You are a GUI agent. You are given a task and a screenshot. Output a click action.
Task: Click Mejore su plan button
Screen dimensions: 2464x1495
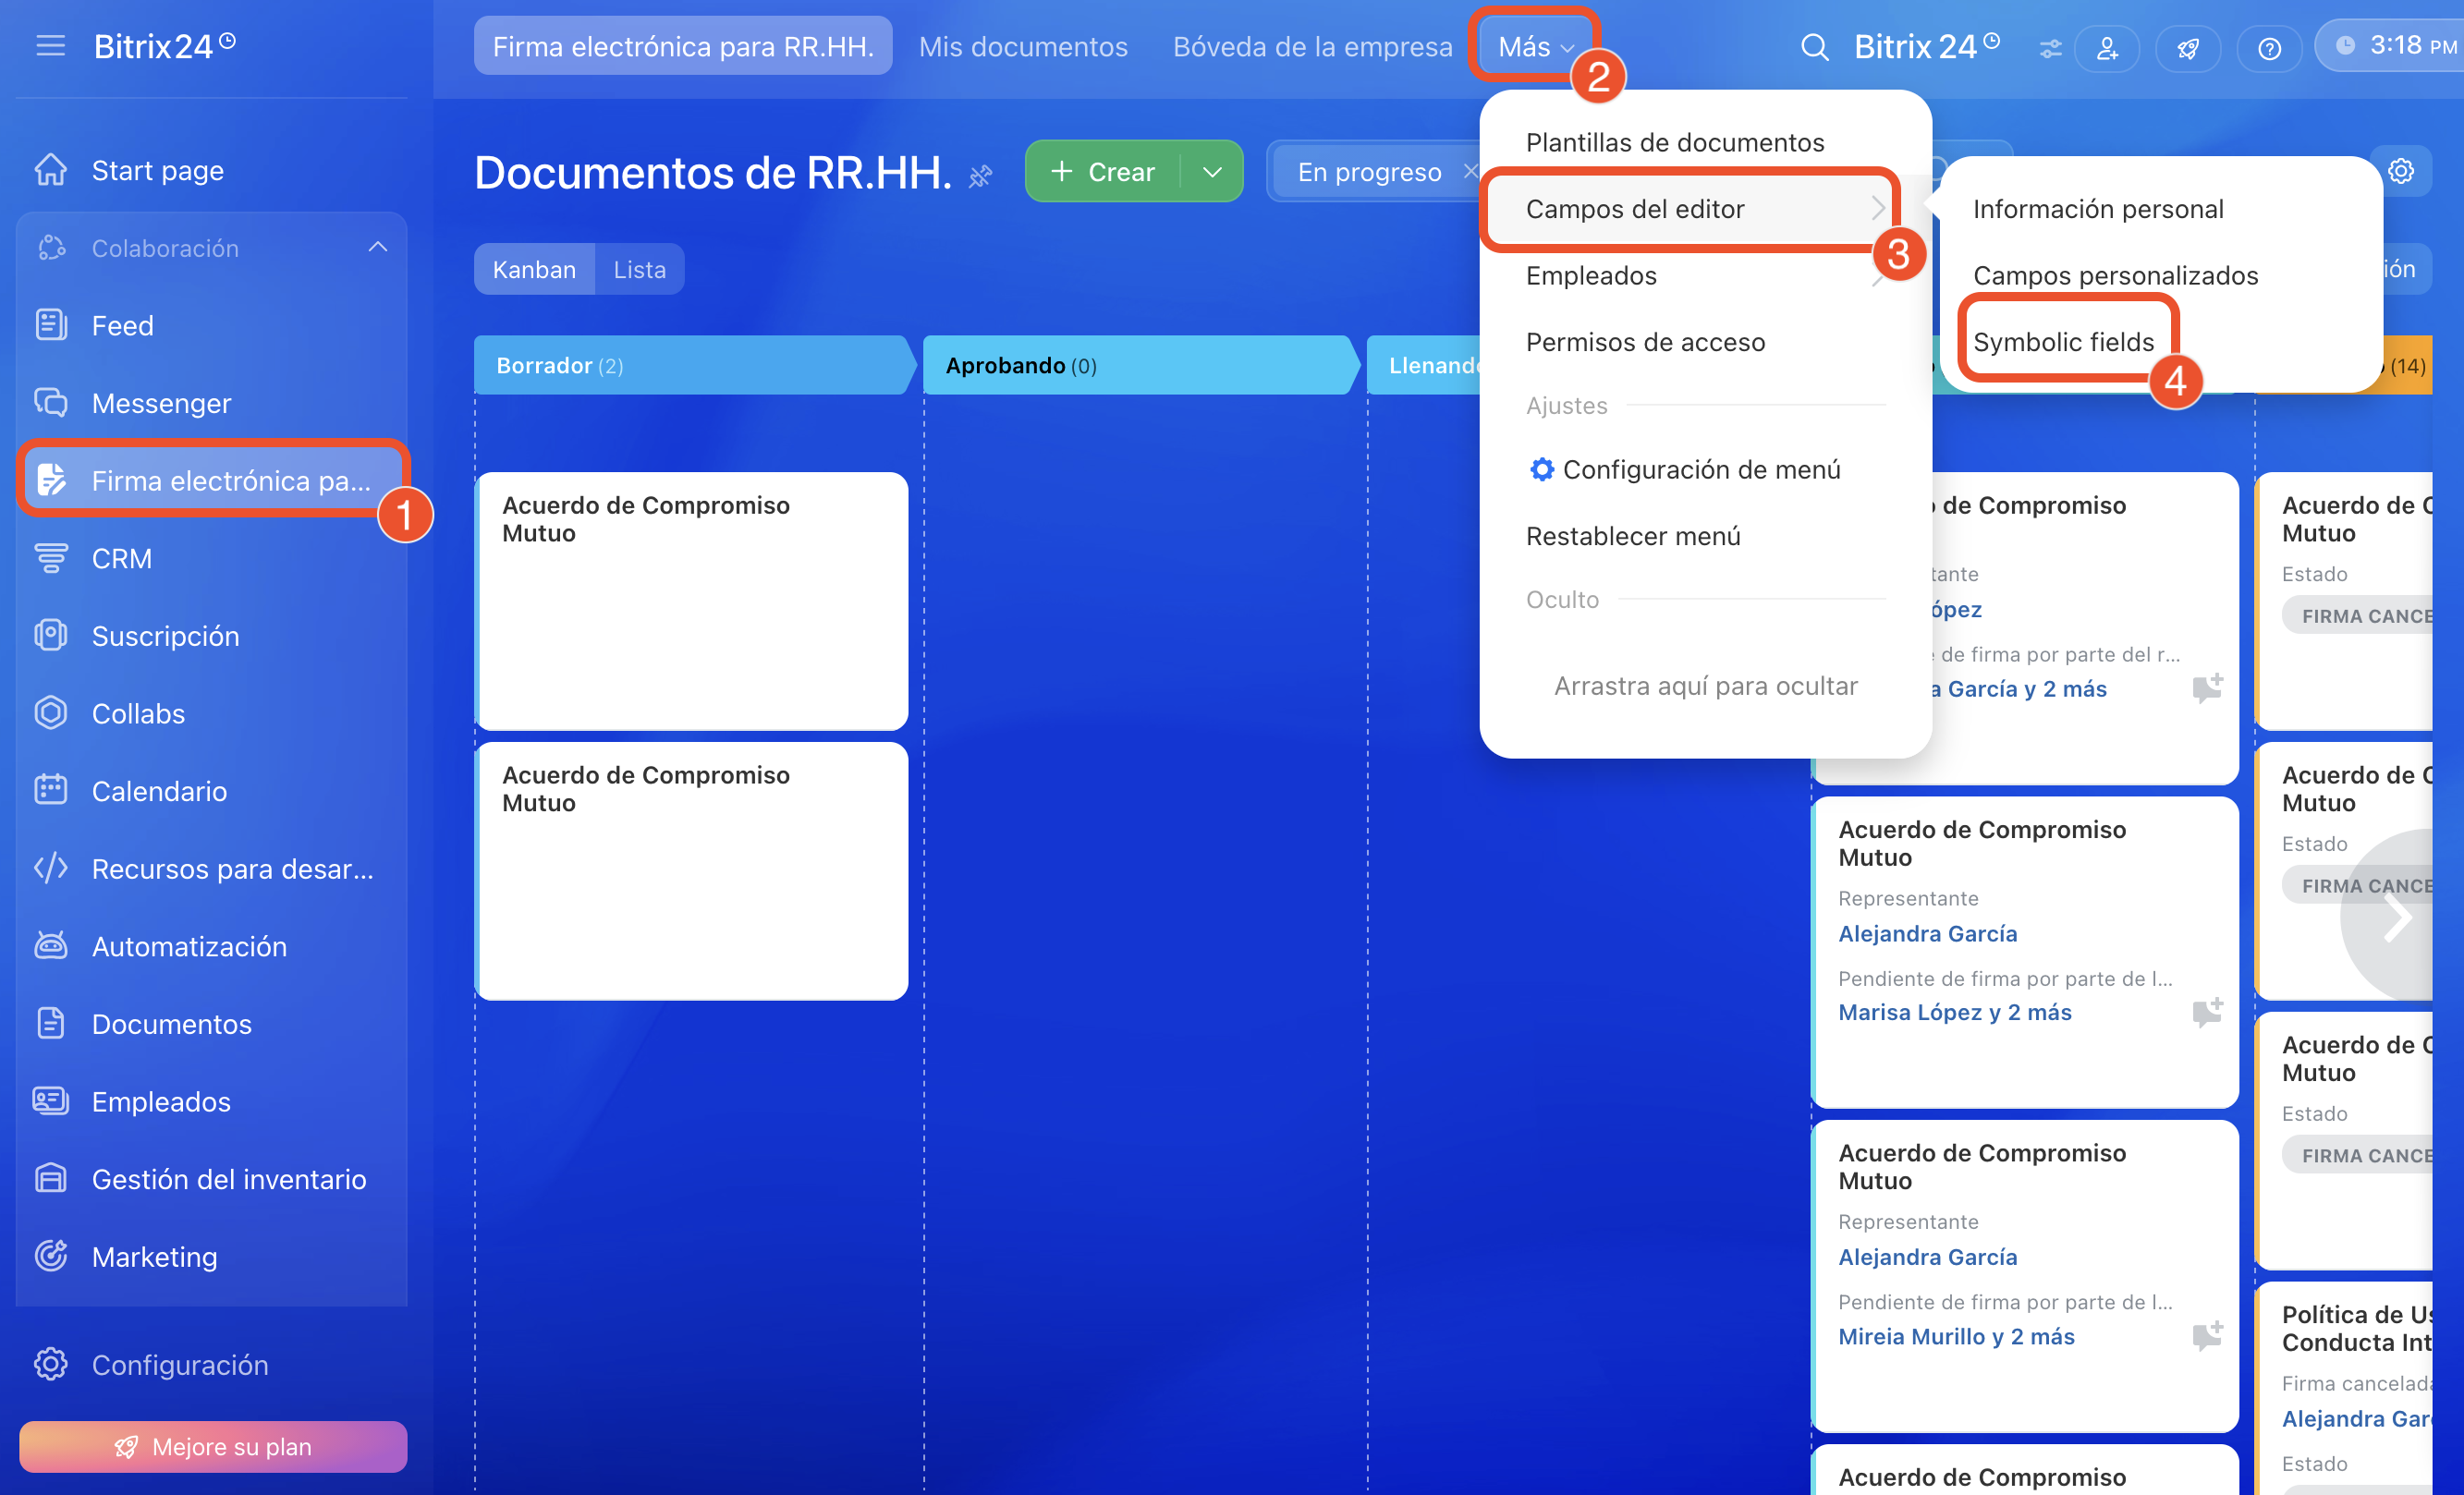(x=213, y=1446)
